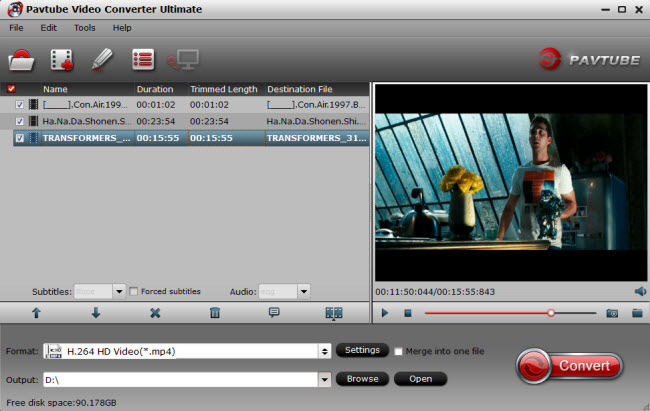
Task: Click the film icon of Con.Air row
Action: tap(34, 105)
